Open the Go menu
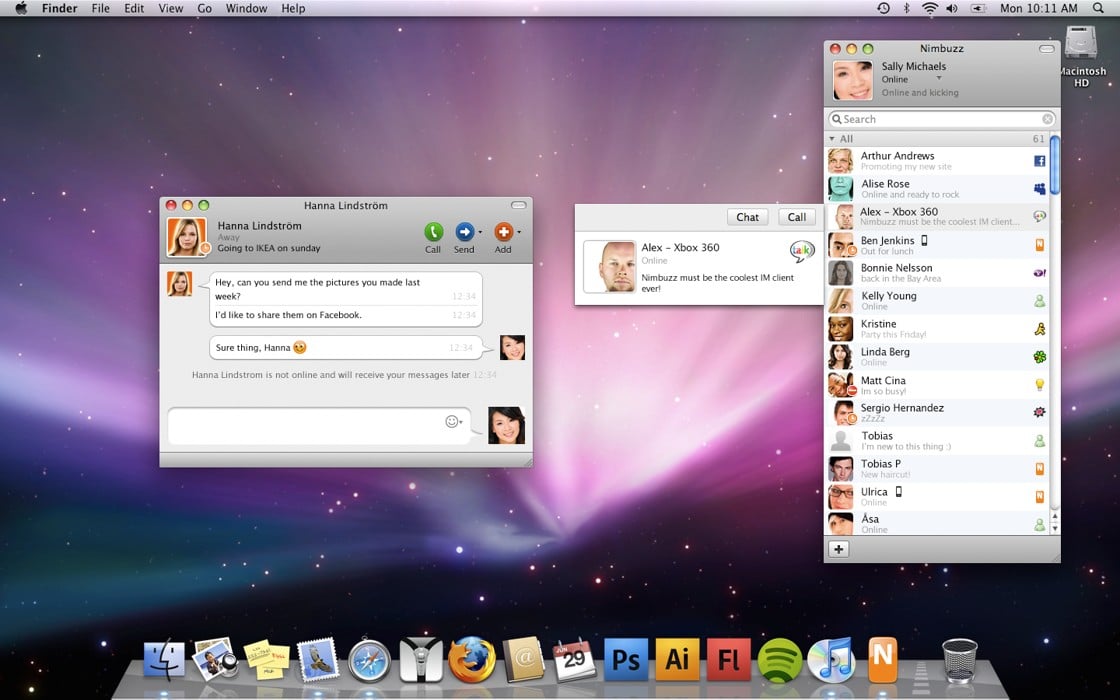 204,9
